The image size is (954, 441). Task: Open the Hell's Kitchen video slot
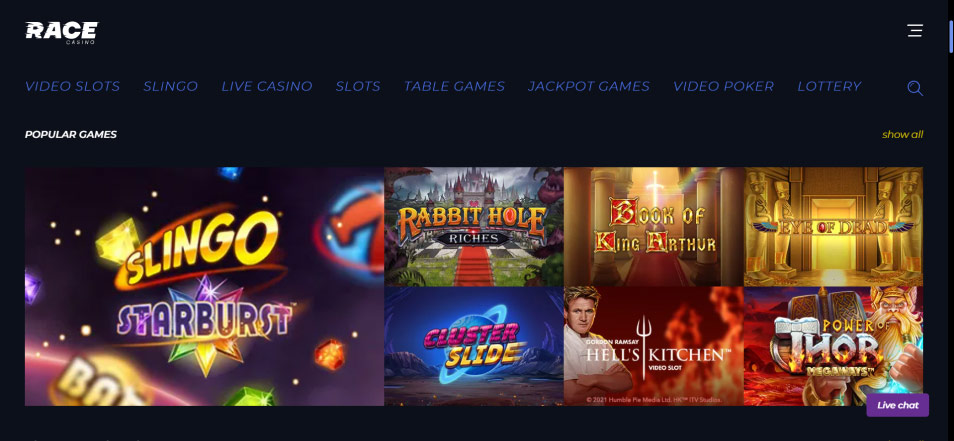point(654,346)
